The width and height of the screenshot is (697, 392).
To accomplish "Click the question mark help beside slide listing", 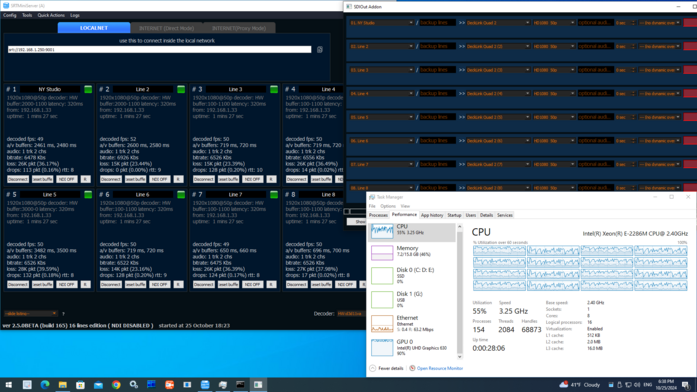I will tap(63, 314).
